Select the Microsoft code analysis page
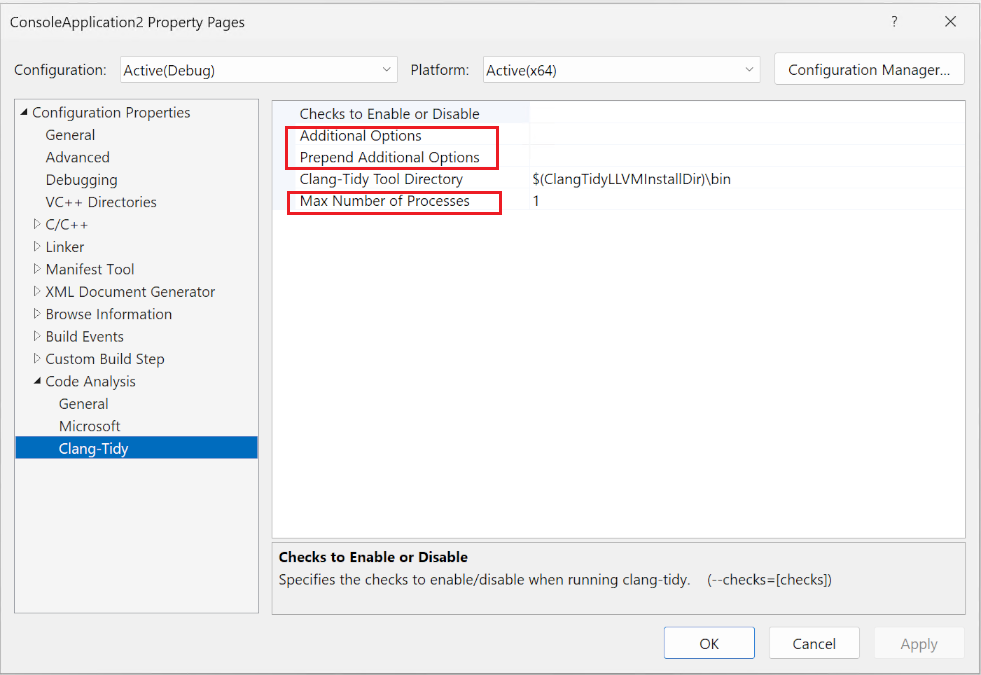This screenshot has height=675, width=981. pos(89,425)
